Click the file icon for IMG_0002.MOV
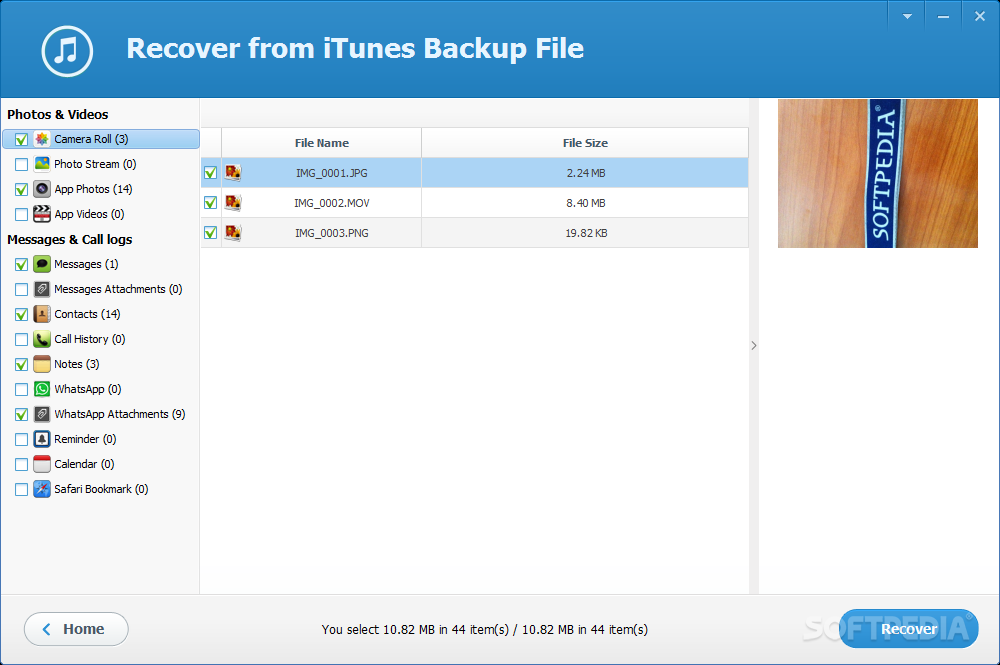This screenshot has width=1000, height=665. (233, 203)
